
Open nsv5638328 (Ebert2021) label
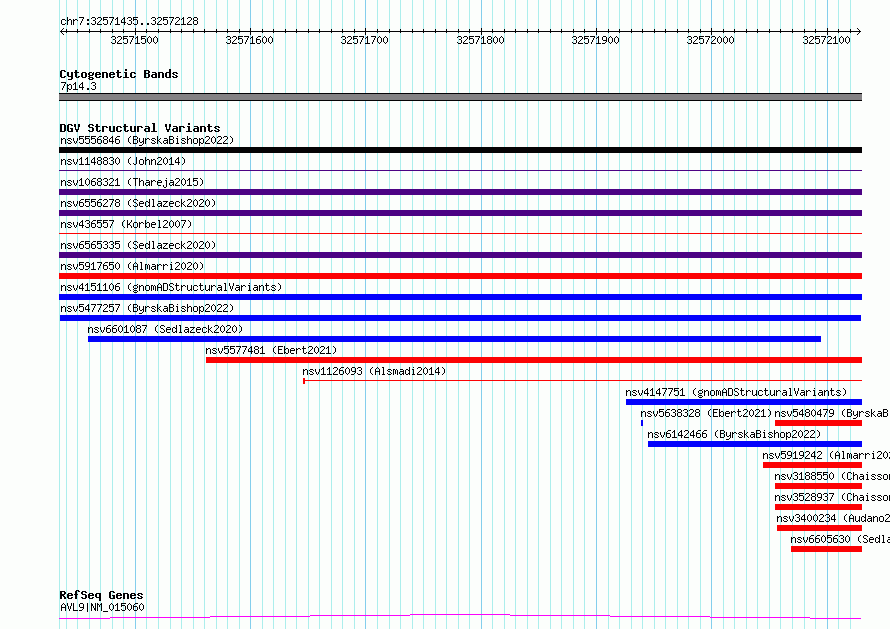707,413
